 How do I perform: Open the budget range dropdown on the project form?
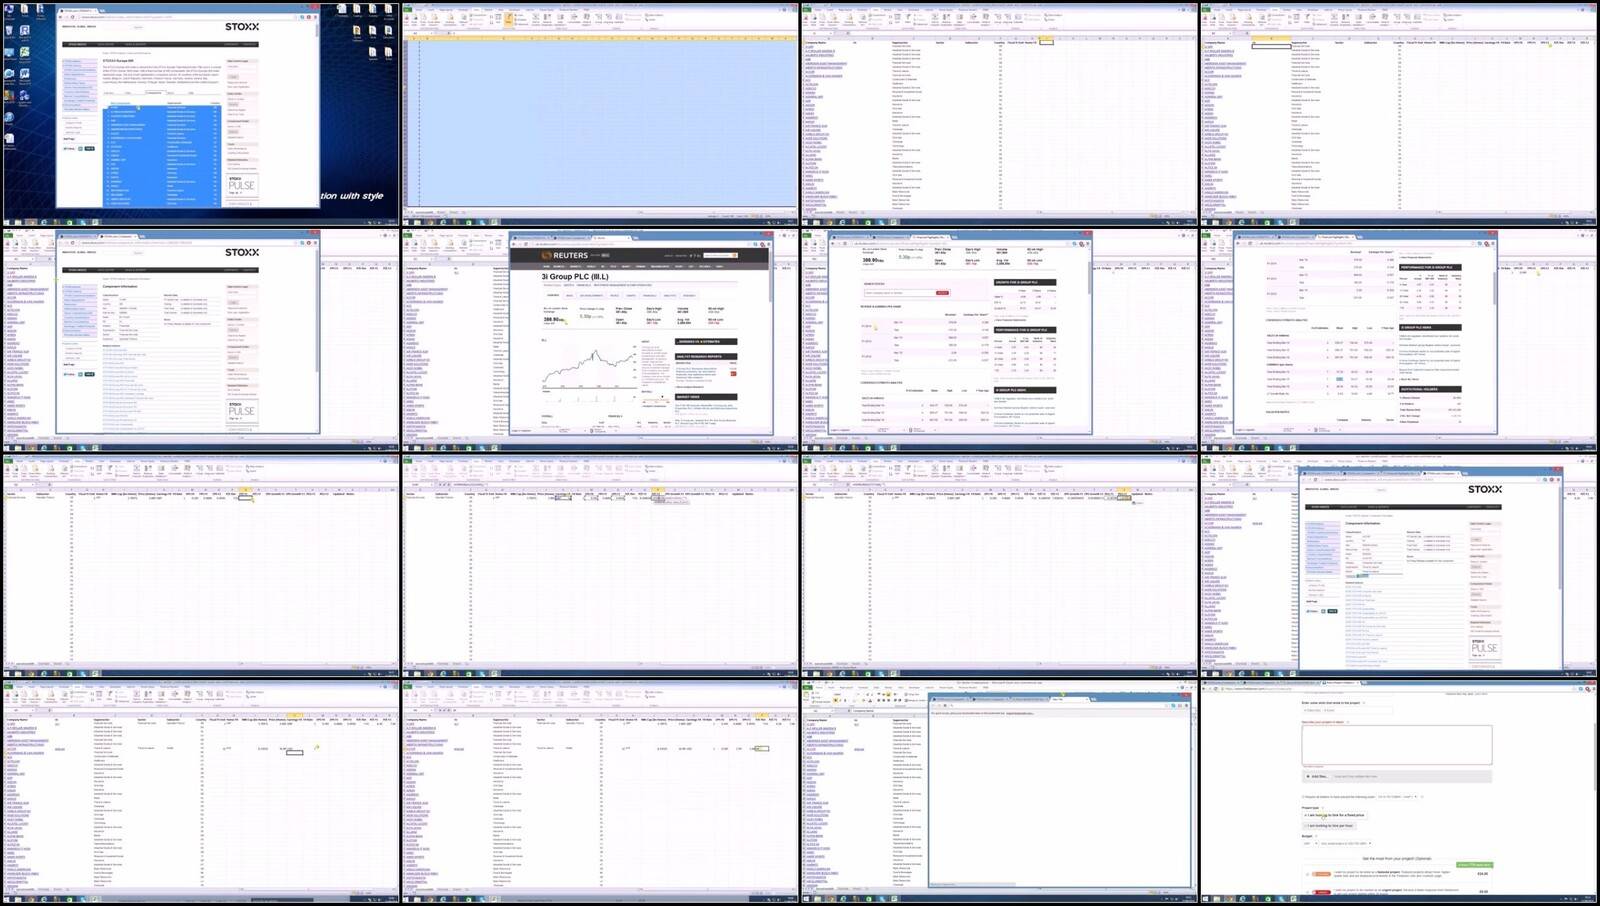point(1347,843)
